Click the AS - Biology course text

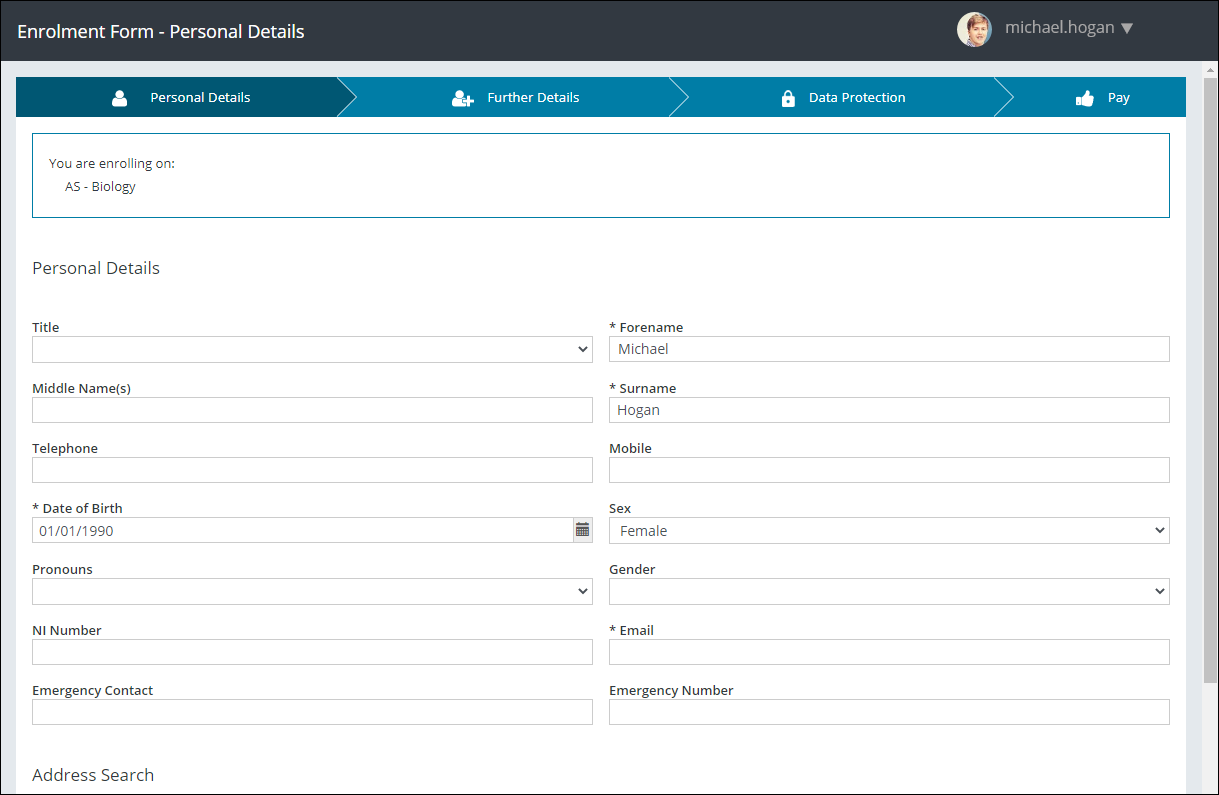(100, 186)
